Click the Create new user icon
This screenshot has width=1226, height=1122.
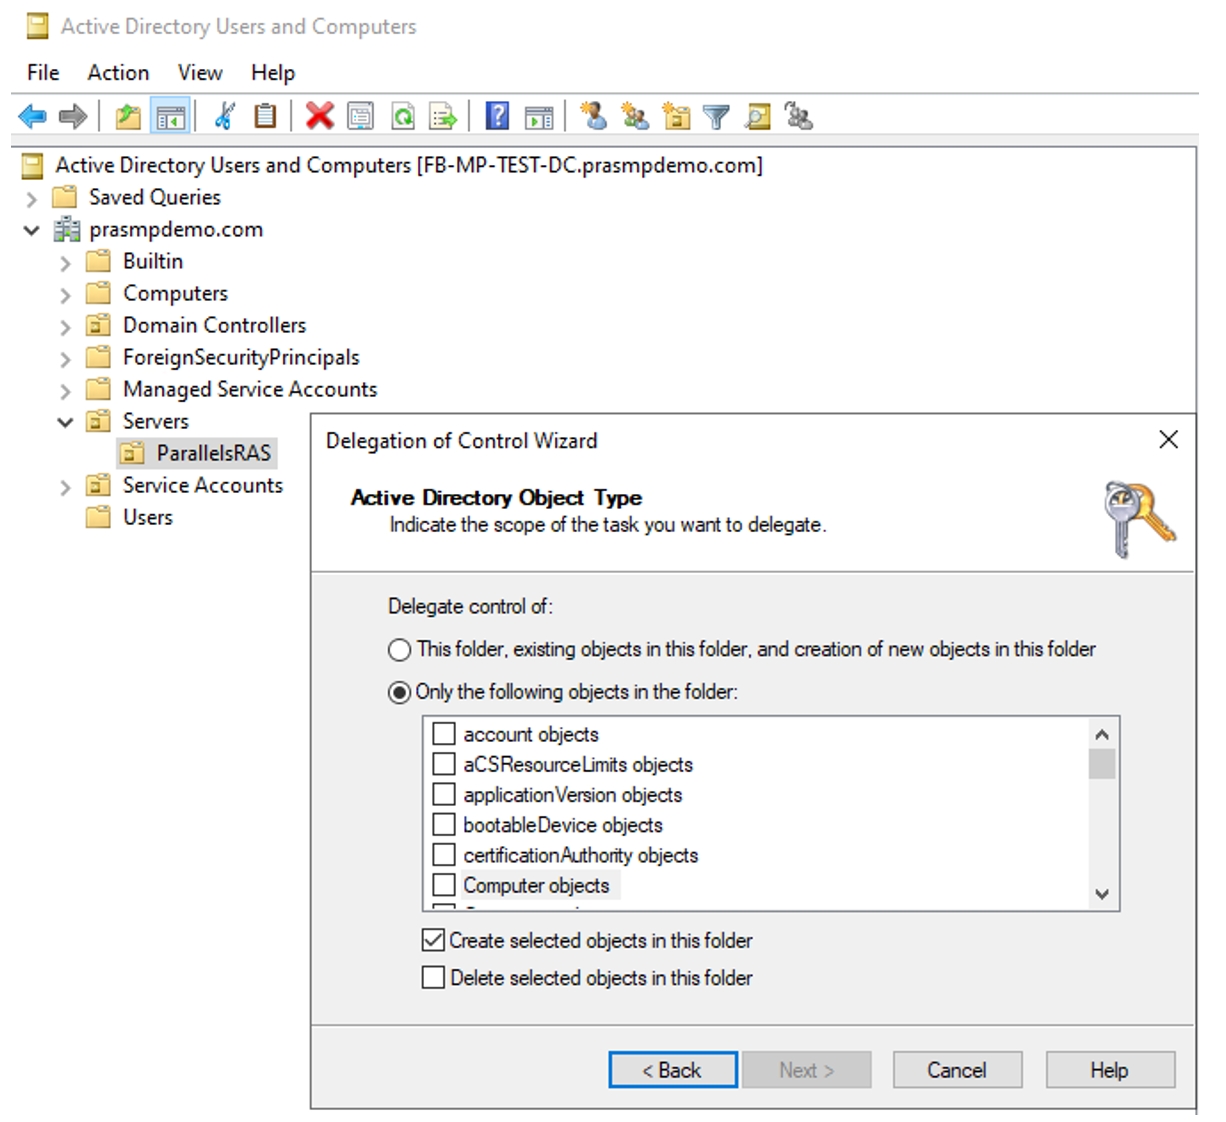(x=594, y=117)
